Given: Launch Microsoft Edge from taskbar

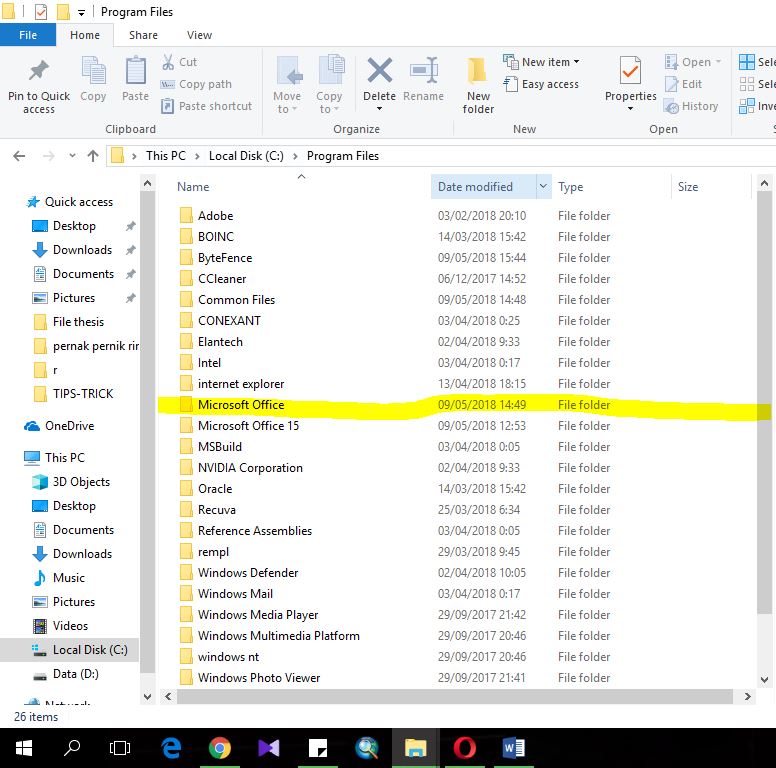Looking at the screenshot, I should point(171,748).
